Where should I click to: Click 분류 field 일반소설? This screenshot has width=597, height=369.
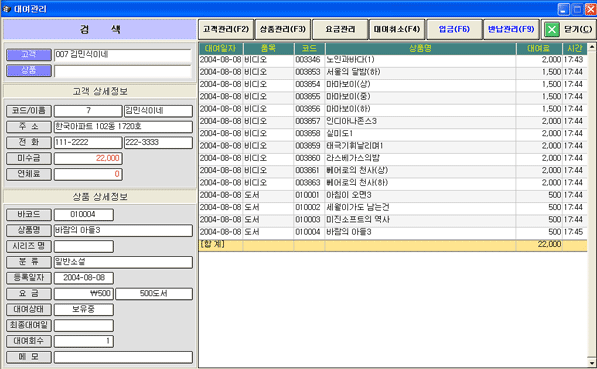pyautogui.click(x=123, y=262)
